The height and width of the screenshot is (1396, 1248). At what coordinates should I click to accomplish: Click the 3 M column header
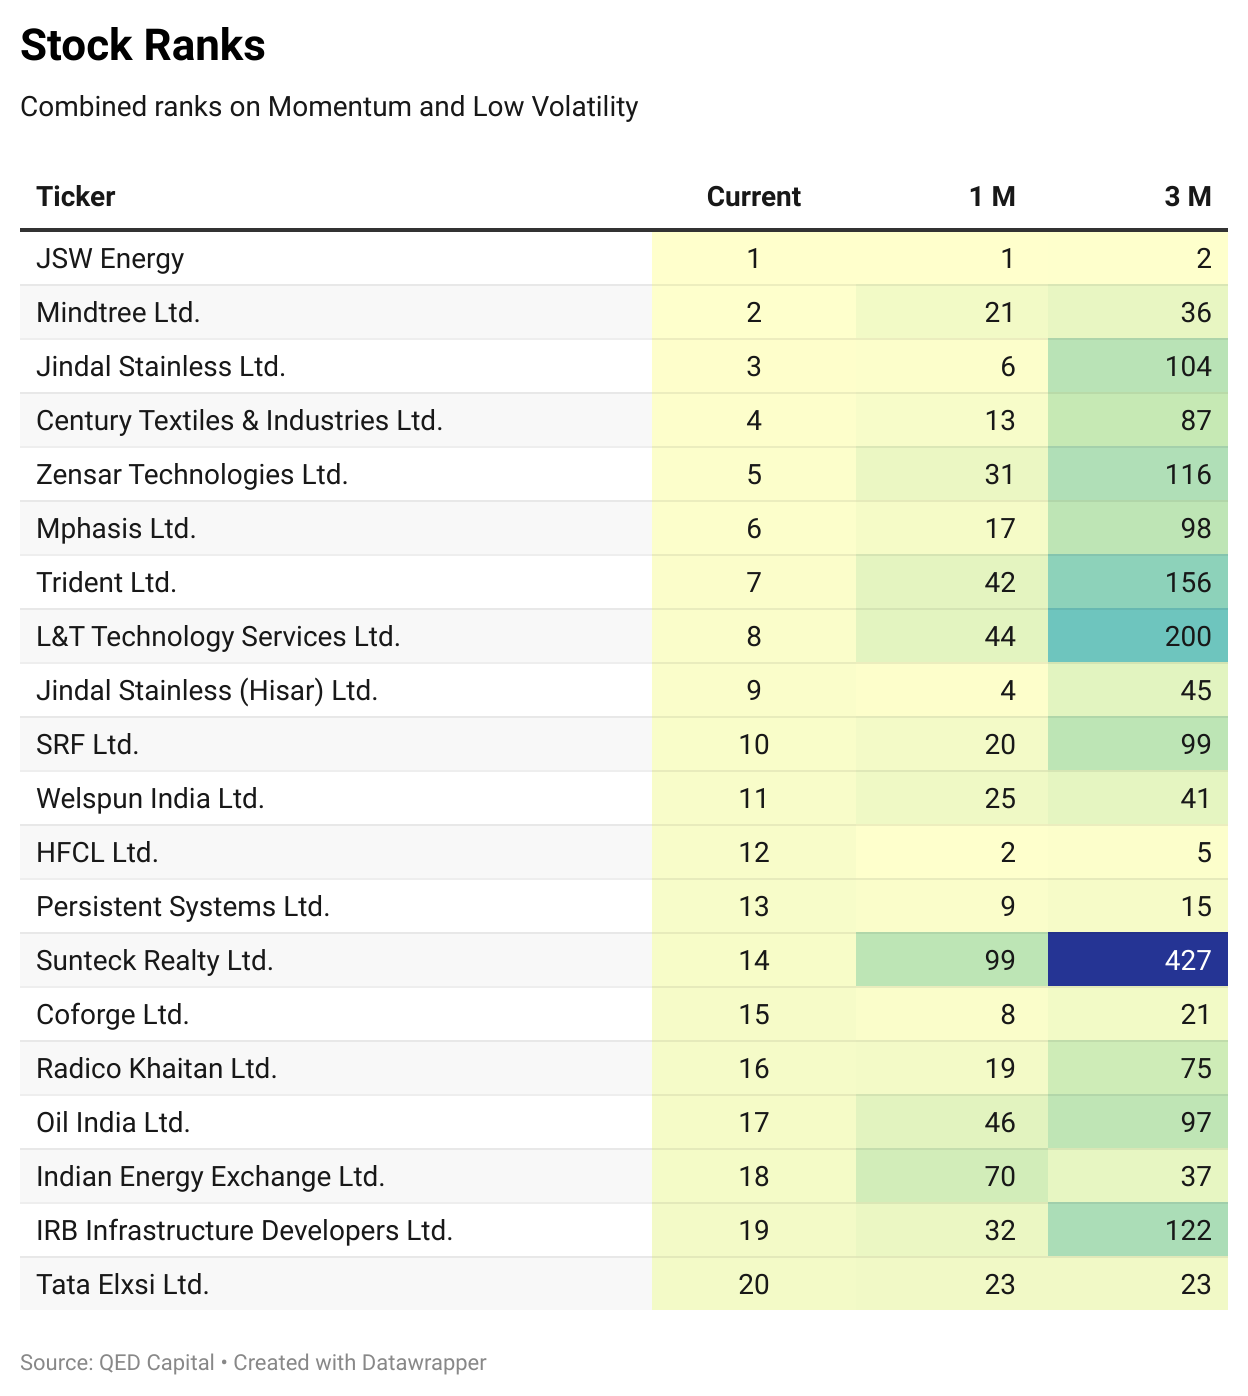1188,196
